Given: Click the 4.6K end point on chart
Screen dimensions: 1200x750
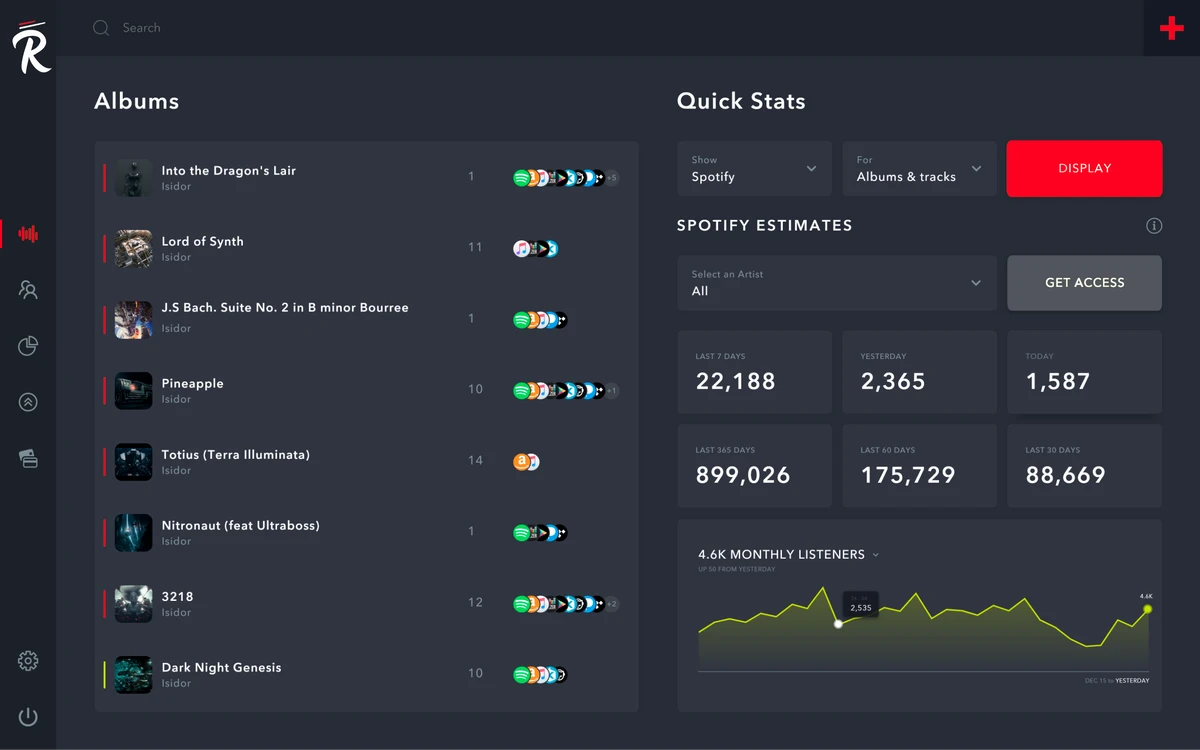Looking at the screenshot, I should 1148,609.
